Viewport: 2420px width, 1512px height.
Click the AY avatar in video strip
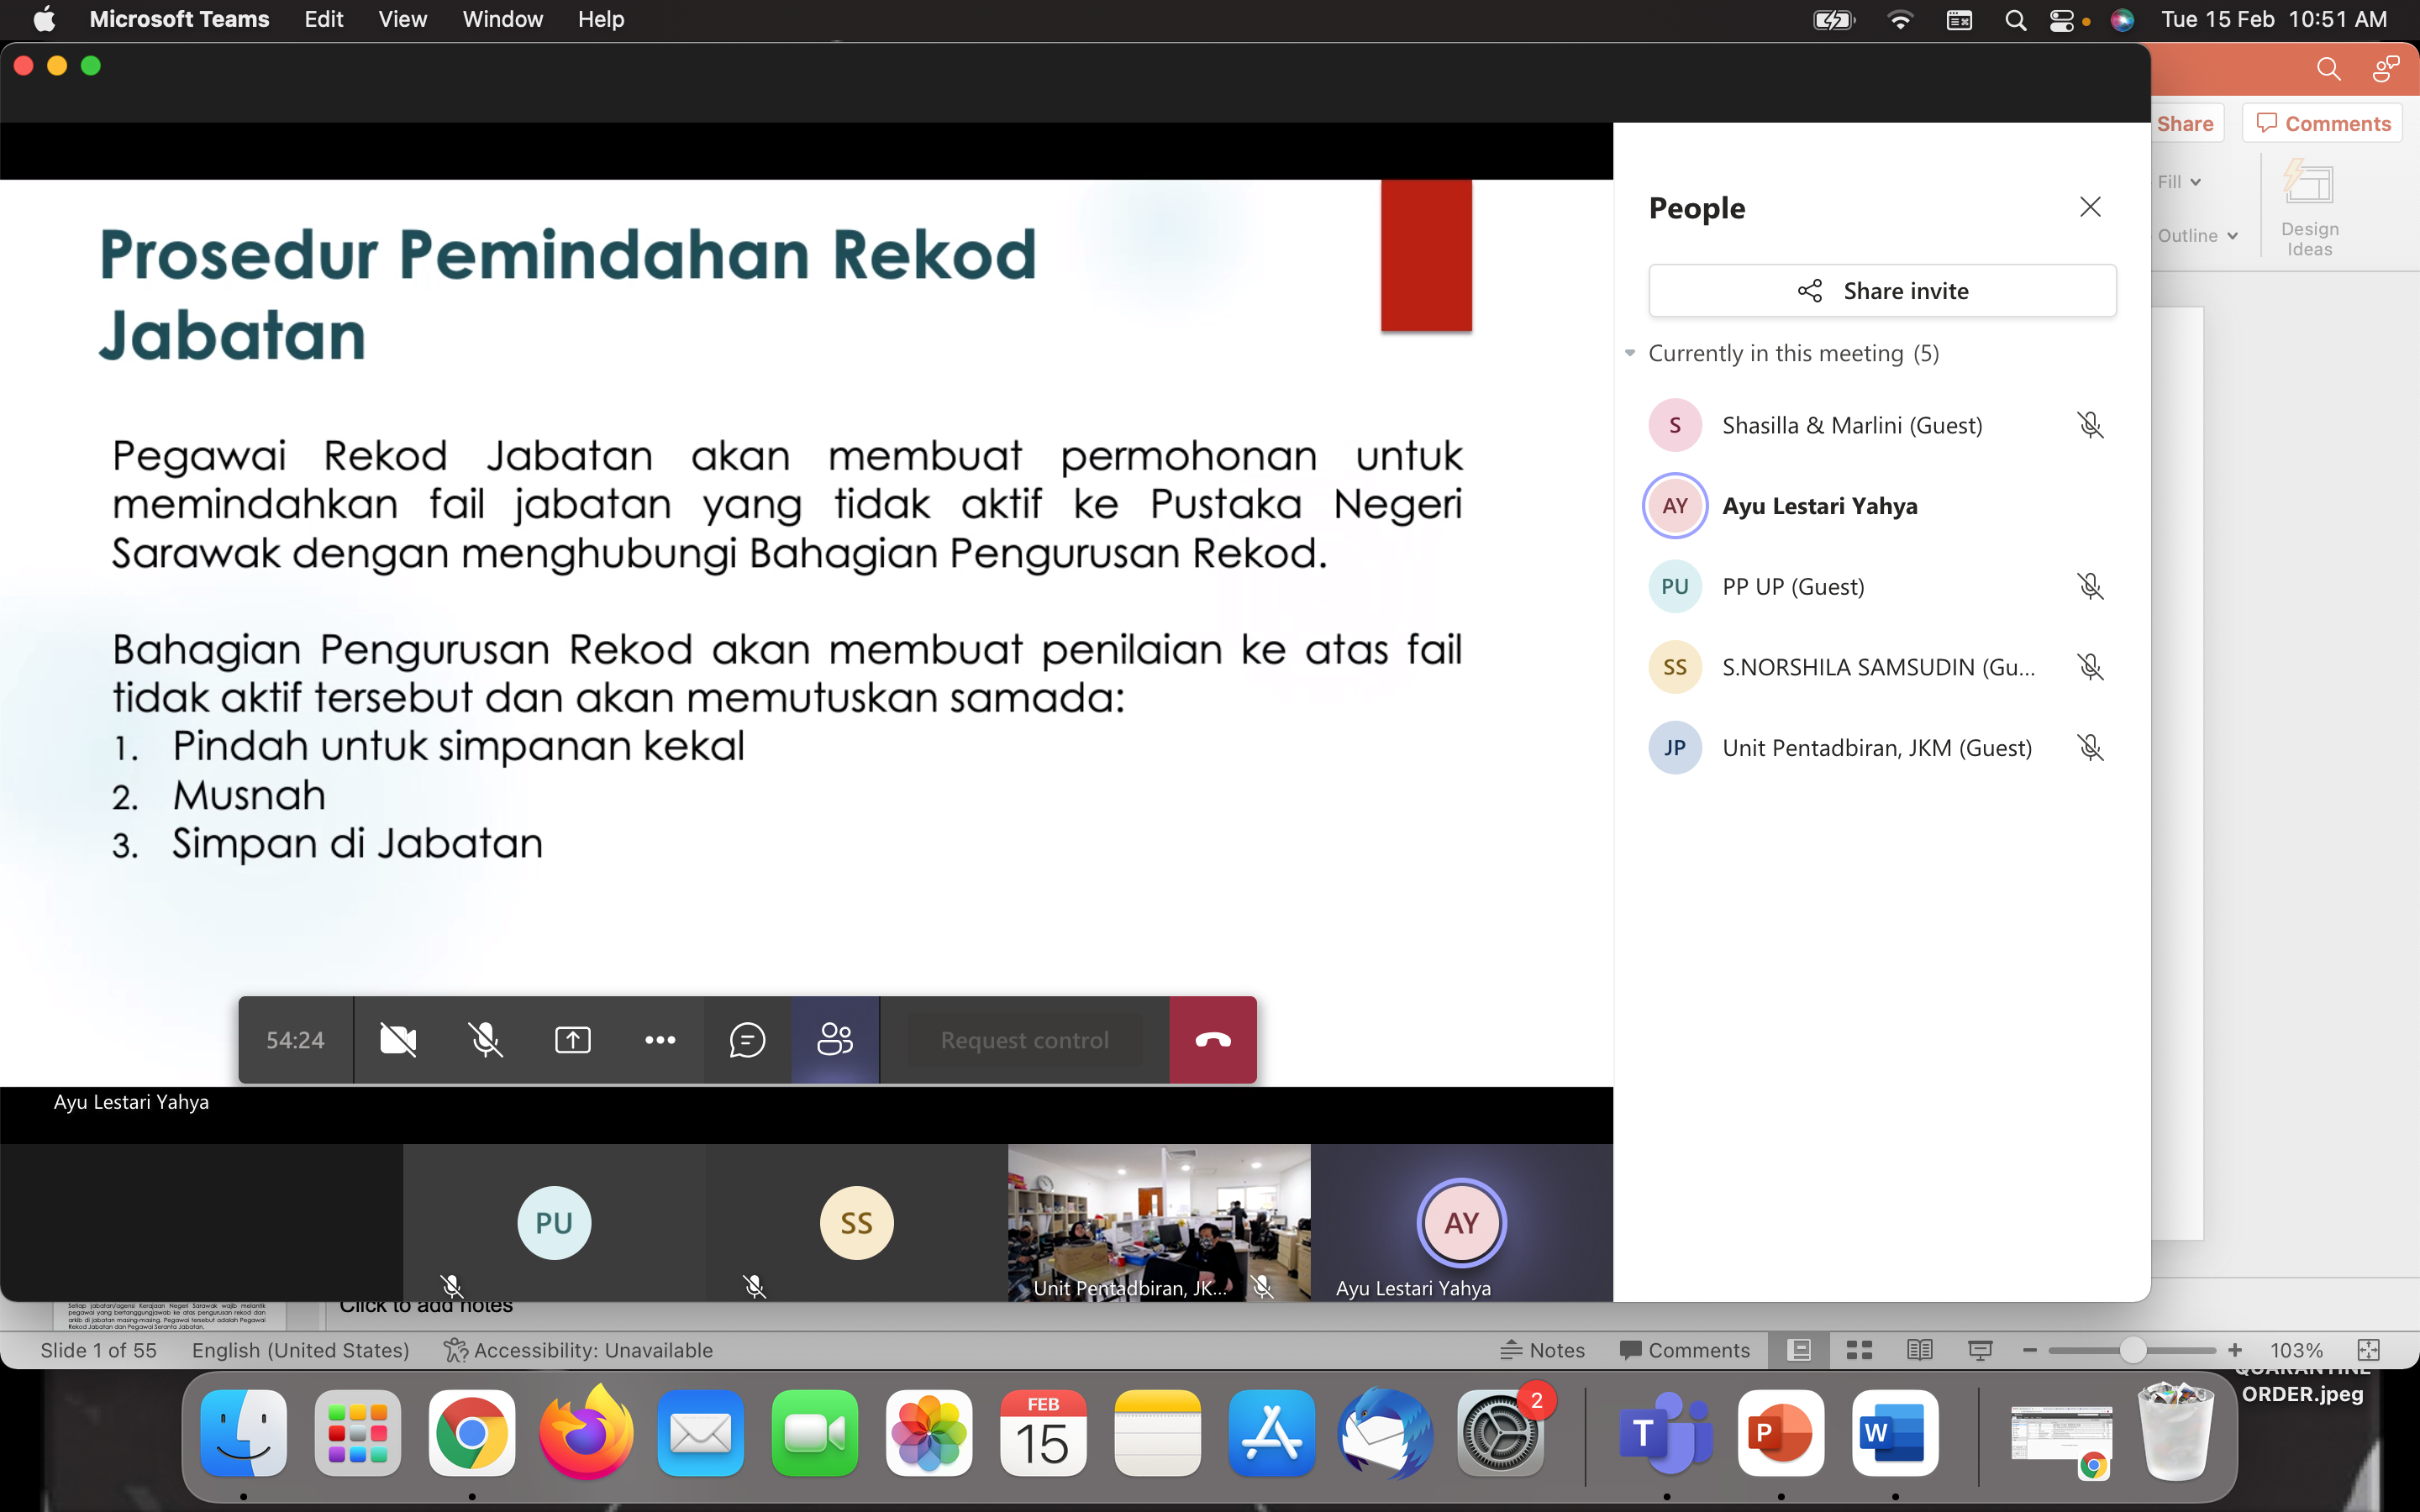[x=1461, y=1222]
